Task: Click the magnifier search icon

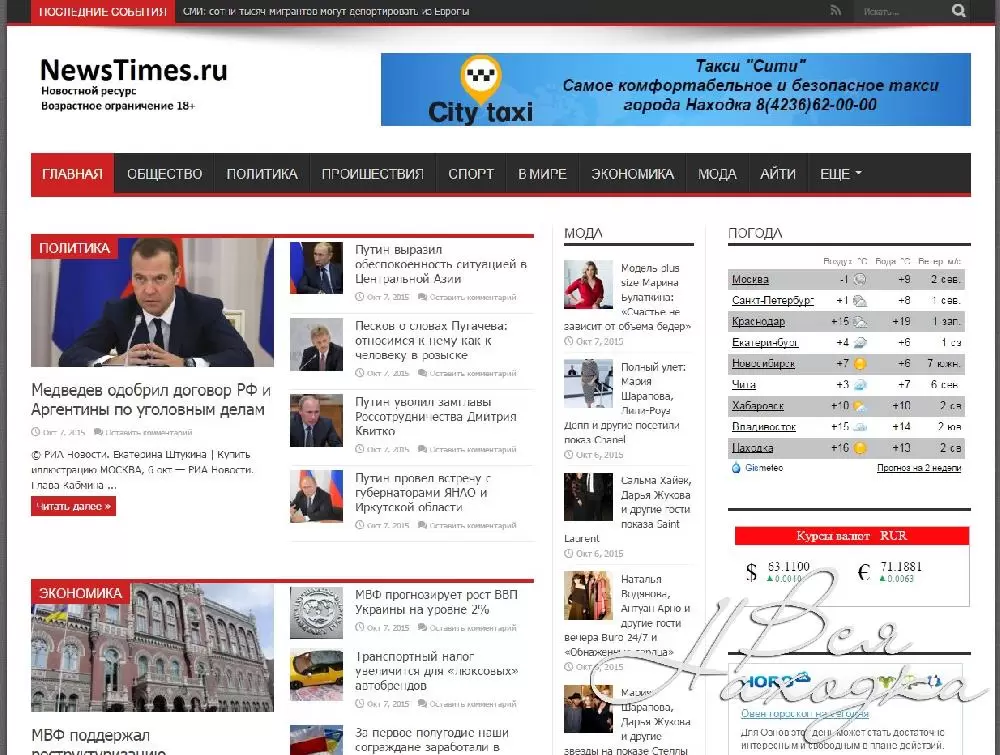Action: [959, 11]
